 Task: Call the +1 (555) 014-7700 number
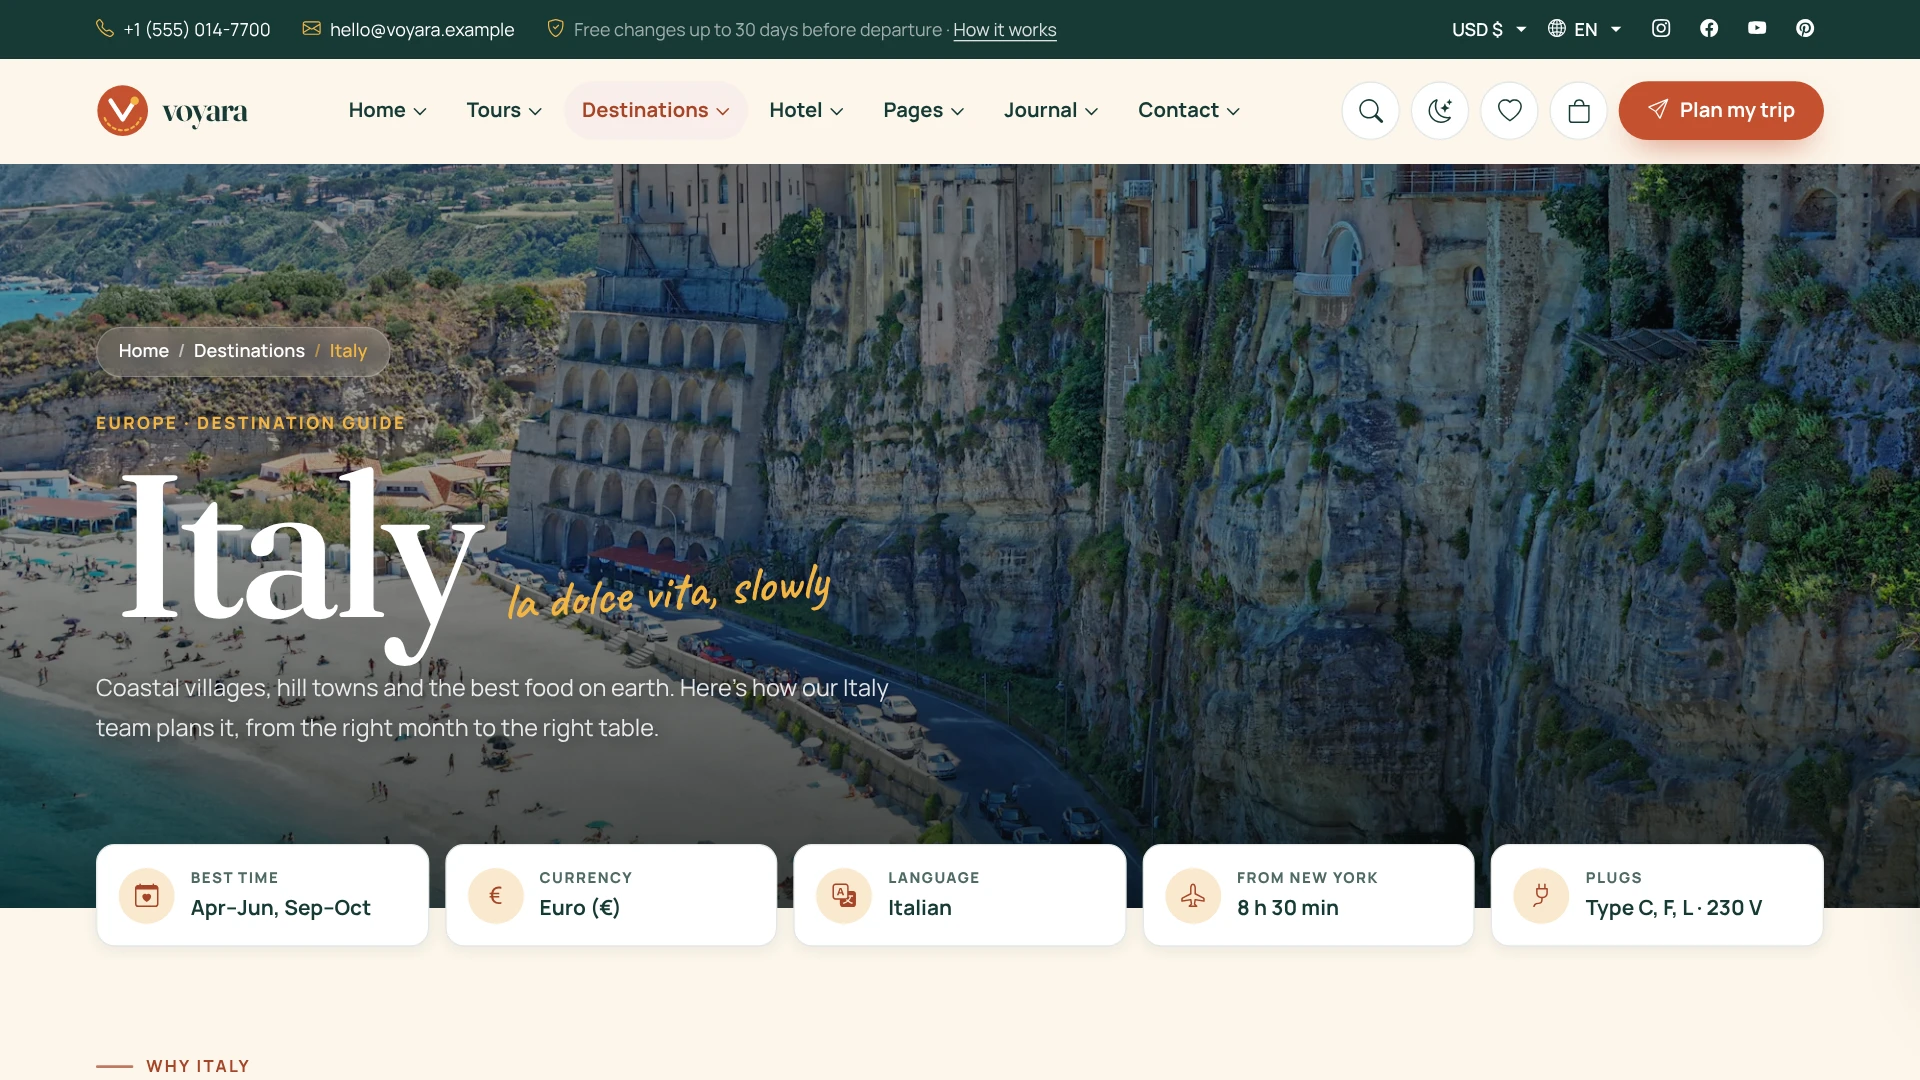coord(197,30)
